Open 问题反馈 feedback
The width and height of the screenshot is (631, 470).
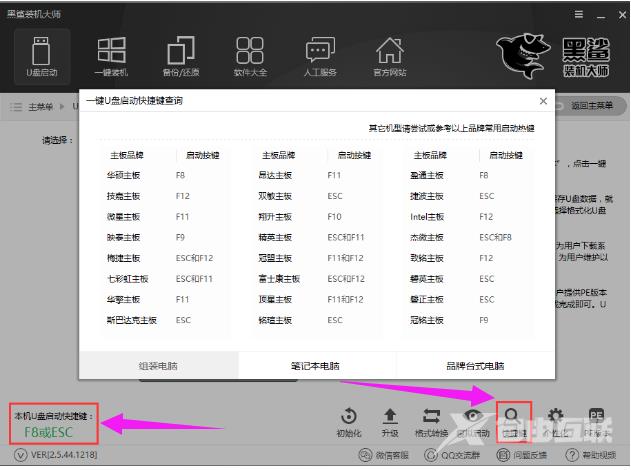click(x=522, y=455)
